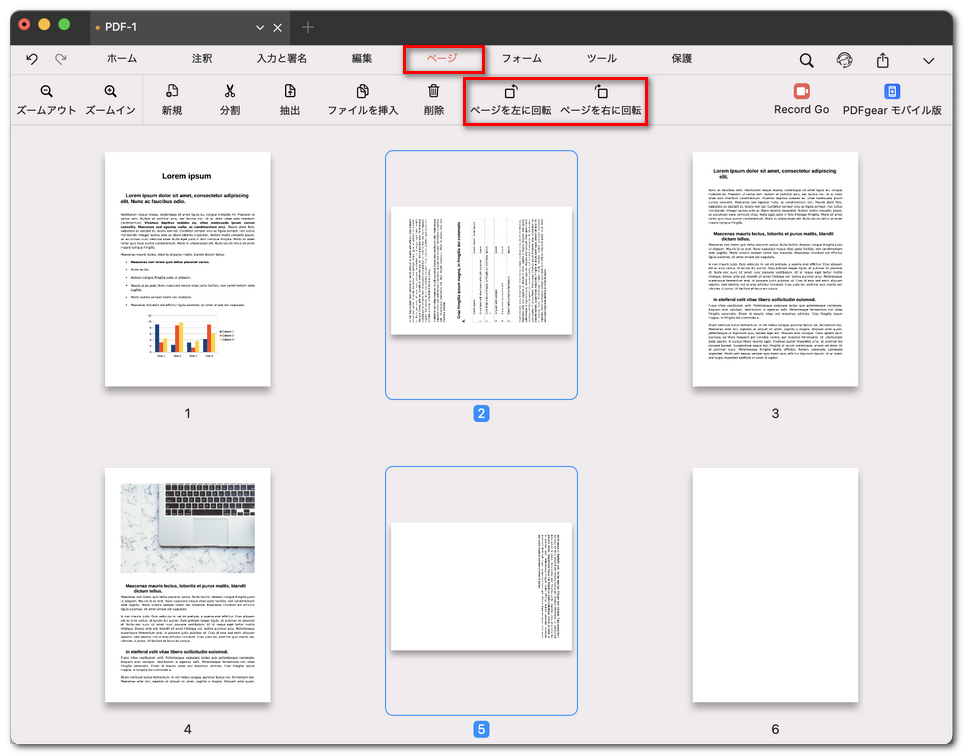Select the Split (分割) scissors tool
This screenshot has width=964, height=755.
(230, 92)
